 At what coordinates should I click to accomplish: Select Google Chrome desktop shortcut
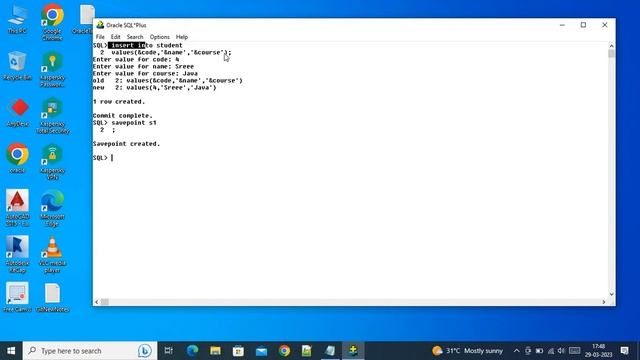[x=52, y=22]
